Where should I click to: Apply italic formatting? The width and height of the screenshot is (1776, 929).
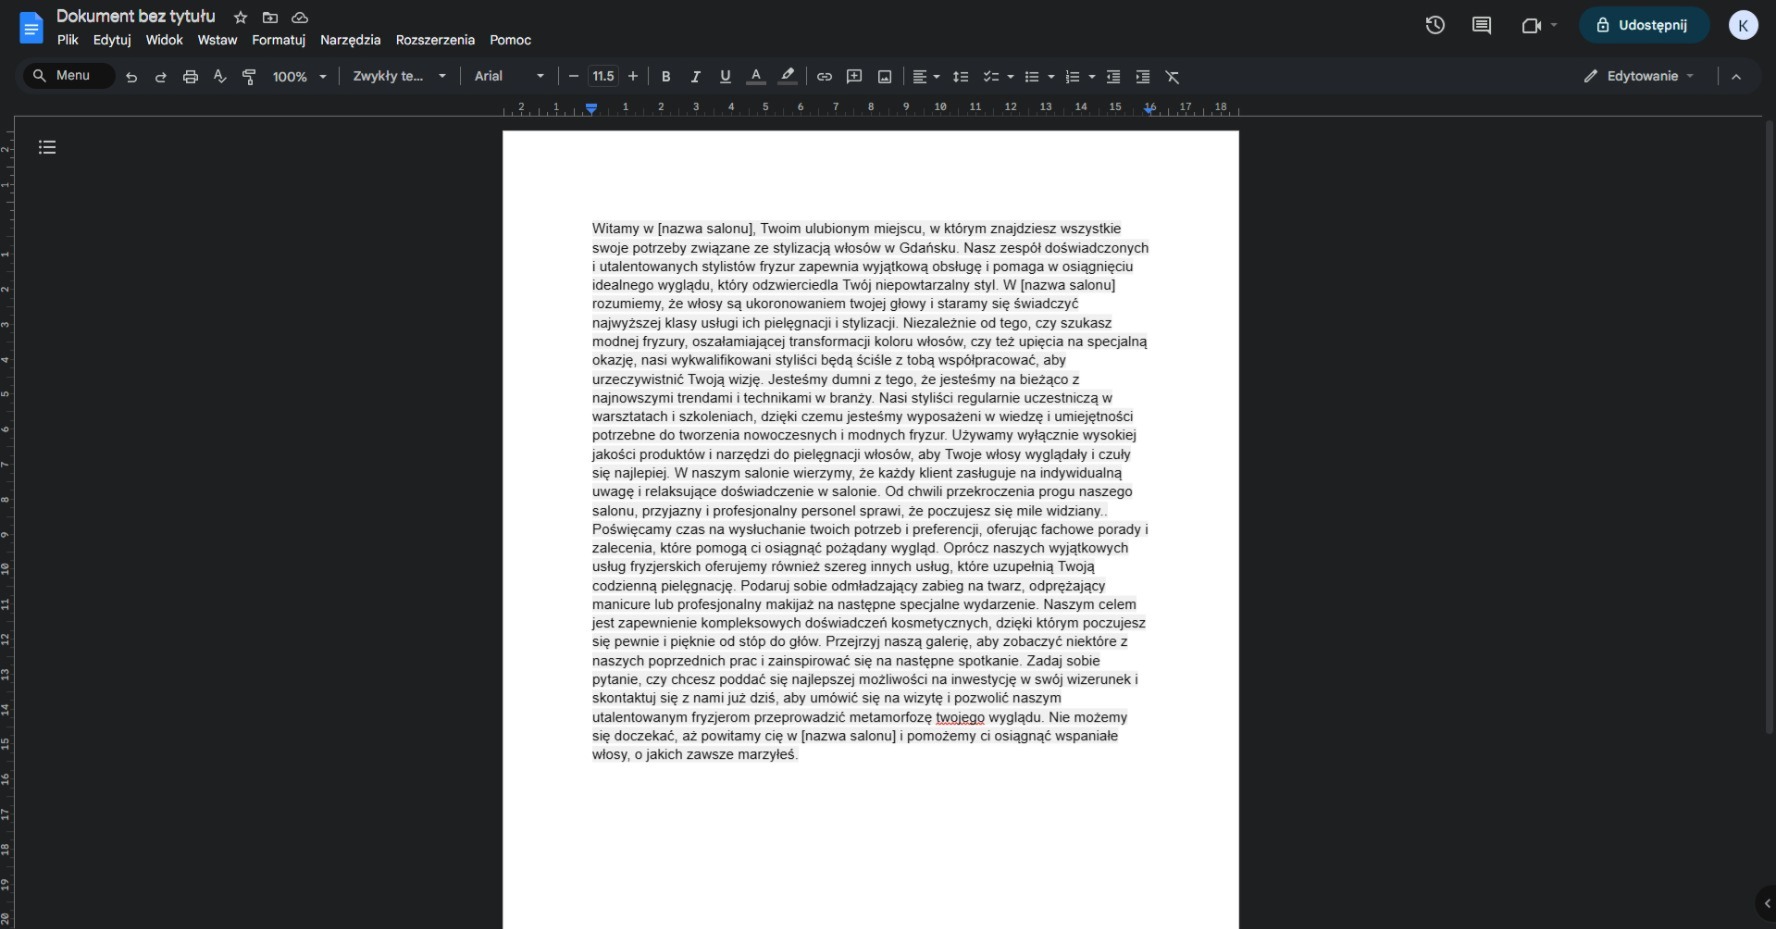(695, 76)
